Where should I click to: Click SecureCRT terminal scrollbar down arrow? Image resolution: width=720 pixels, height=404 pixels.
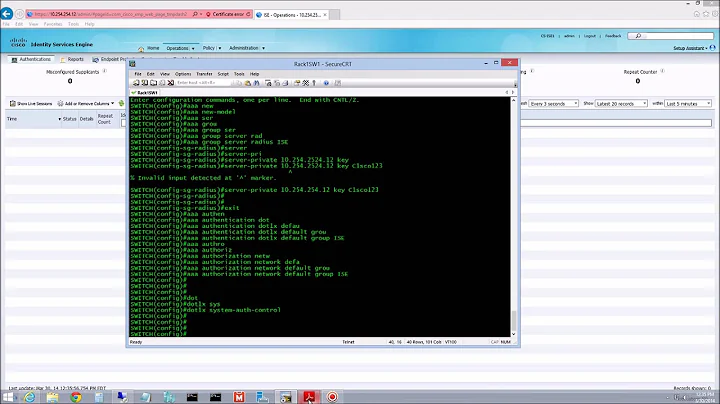click(x=513, y=334)
